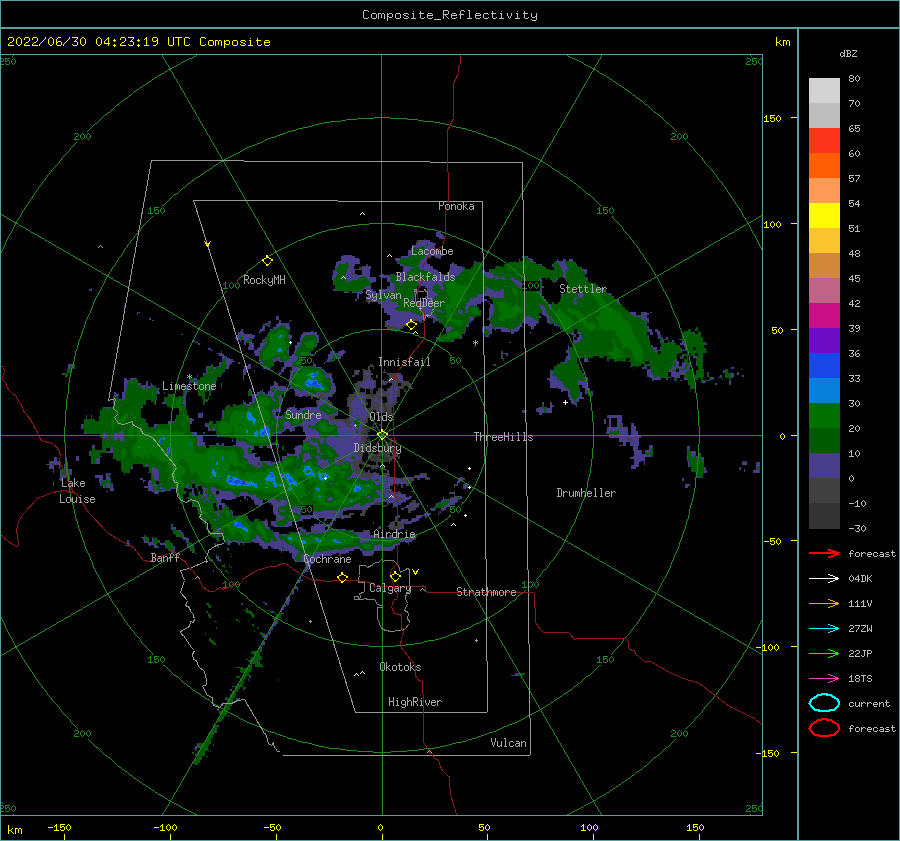The height and width of the screenshot is (841, 900).
Task: Pick the dark orange swatch between 60 and 57 dBZ
Action: (824, 165)
